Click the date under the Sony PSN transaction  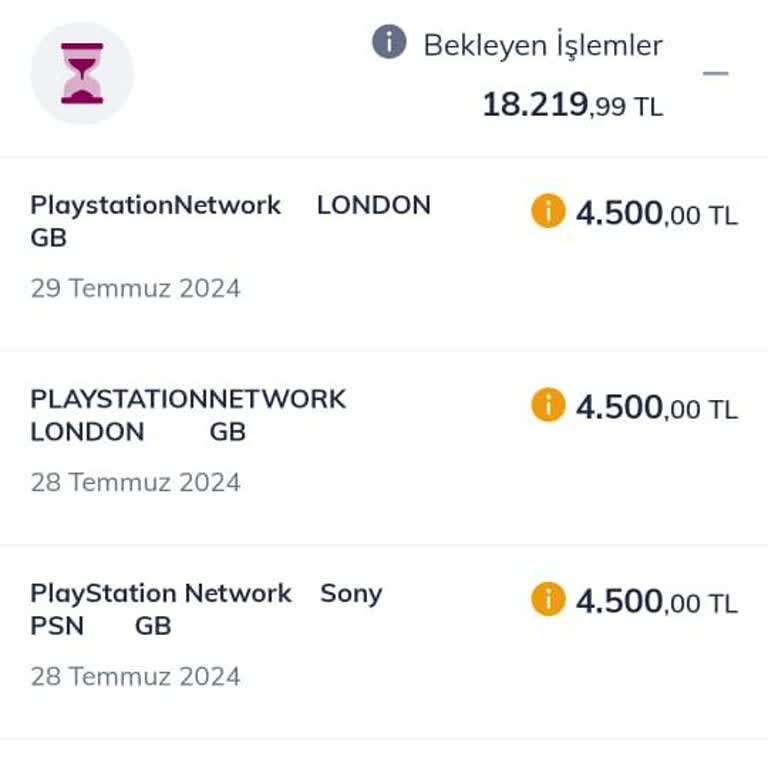pyautogui.click(x=135, y=676)
